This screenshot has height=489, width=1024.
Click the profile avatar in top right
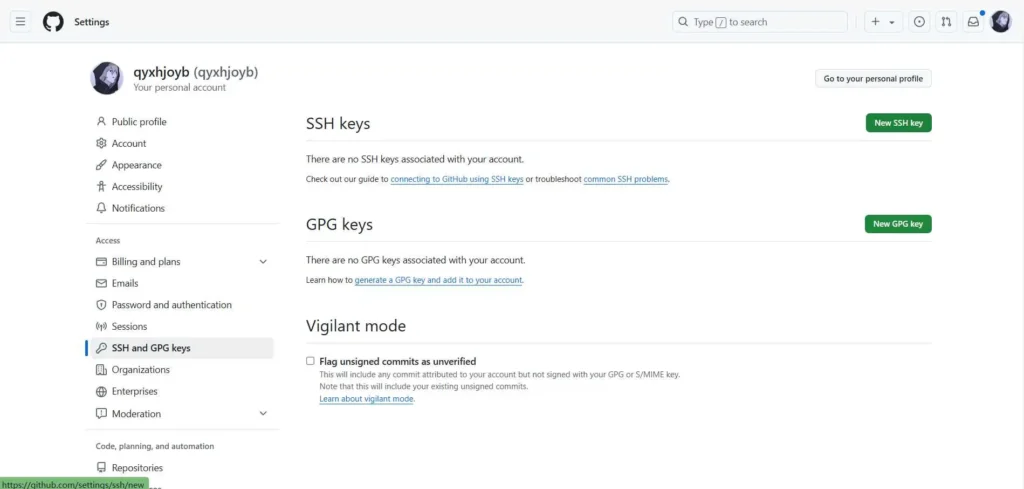pyautogui.click(x=1000, y=22)
